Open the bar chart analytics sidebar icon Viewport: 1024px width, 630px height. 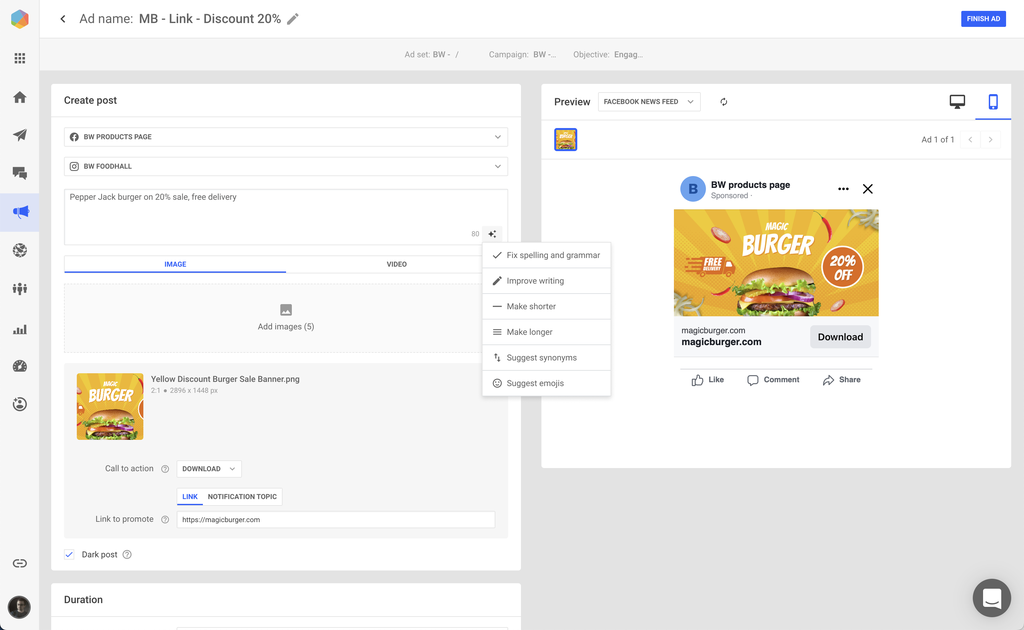[20, 329]
